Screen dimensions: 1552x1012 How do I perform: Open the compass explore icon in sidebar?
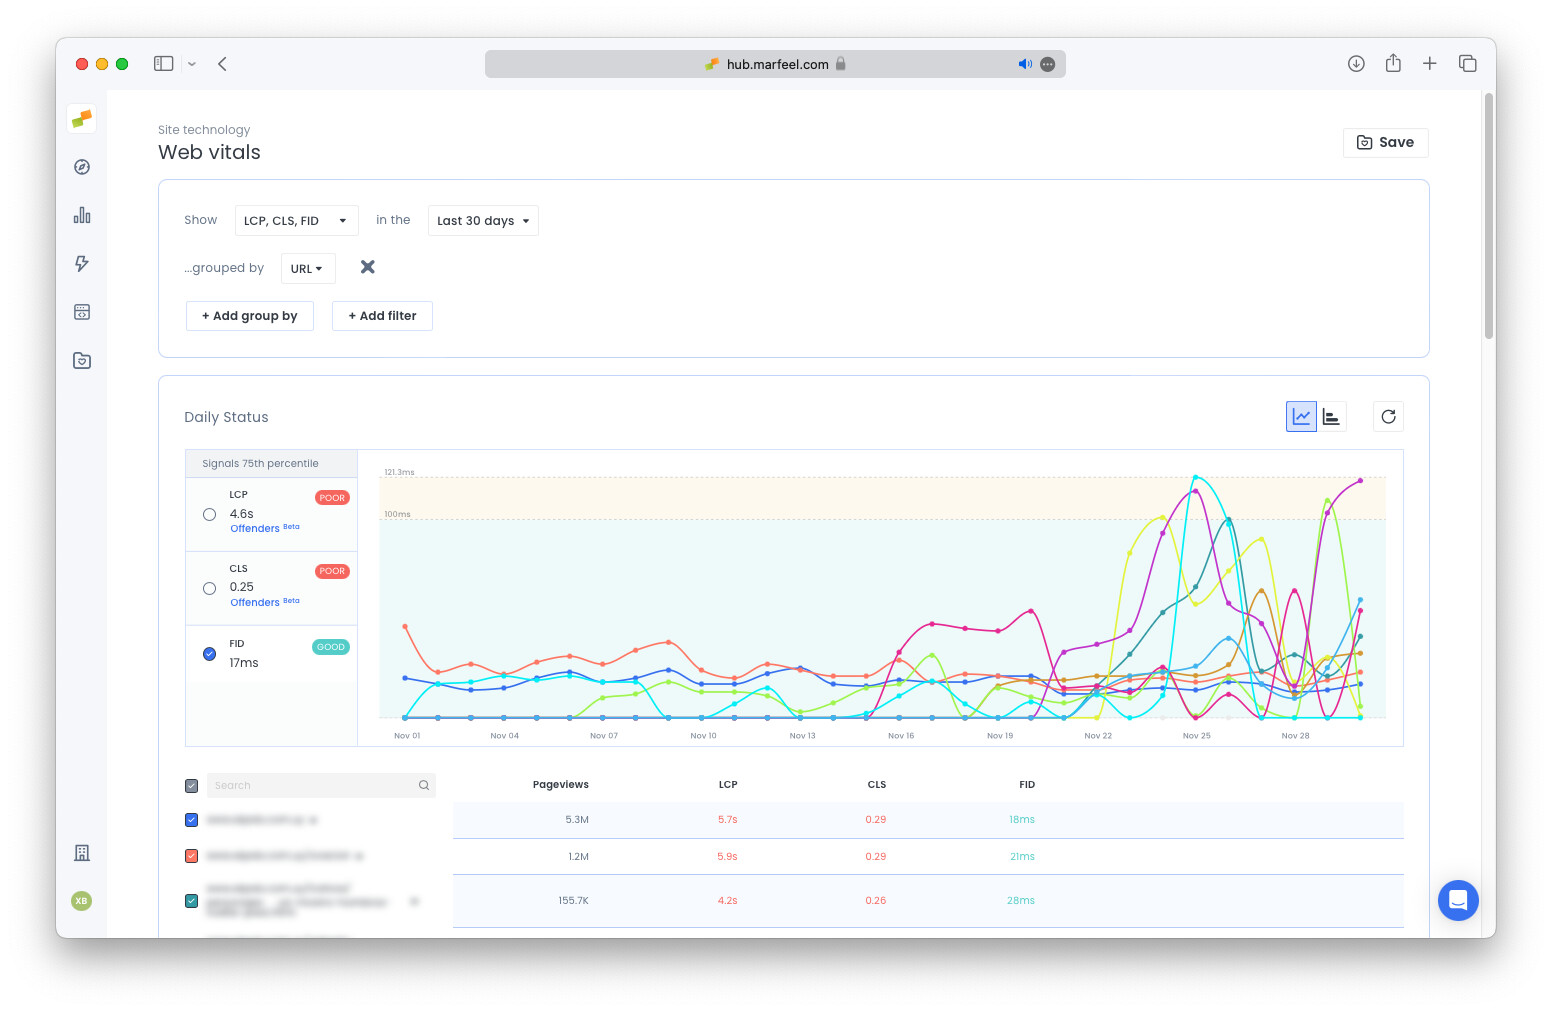pos(82,167)
